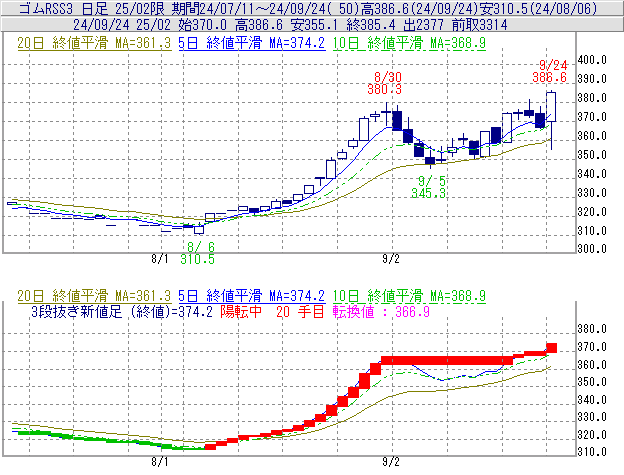The height and width of the screenshot is (475, 624).
Task: Select the 5日 終値平滑 MA=374.2 label in lower chart
Action: coord(252,296)
